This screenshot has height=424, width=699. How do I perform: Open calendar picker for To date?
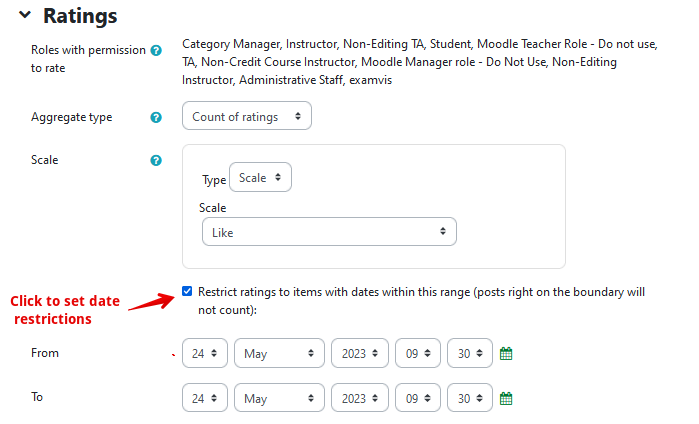(506, 398)
